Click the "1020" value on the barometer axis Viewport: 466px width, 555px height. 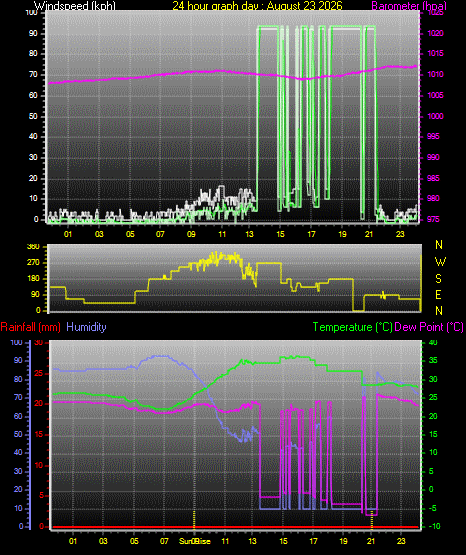point(435,33)
